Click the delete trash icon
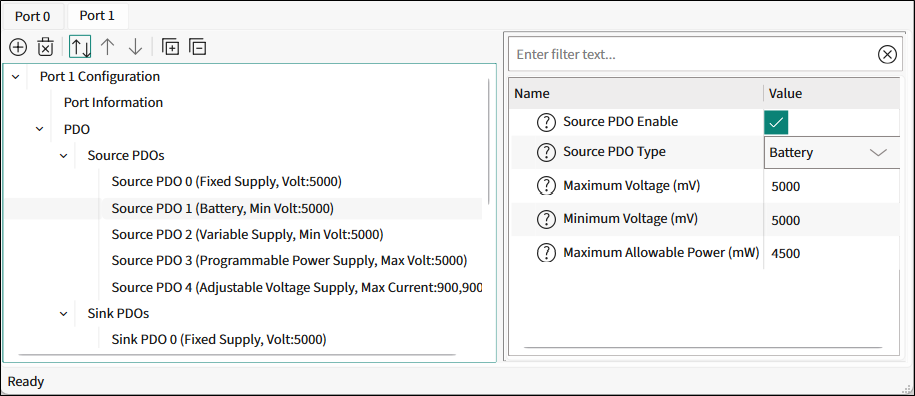Image resolution: width=915 pixels, height=396 pixels. click(x=46, y=47)
